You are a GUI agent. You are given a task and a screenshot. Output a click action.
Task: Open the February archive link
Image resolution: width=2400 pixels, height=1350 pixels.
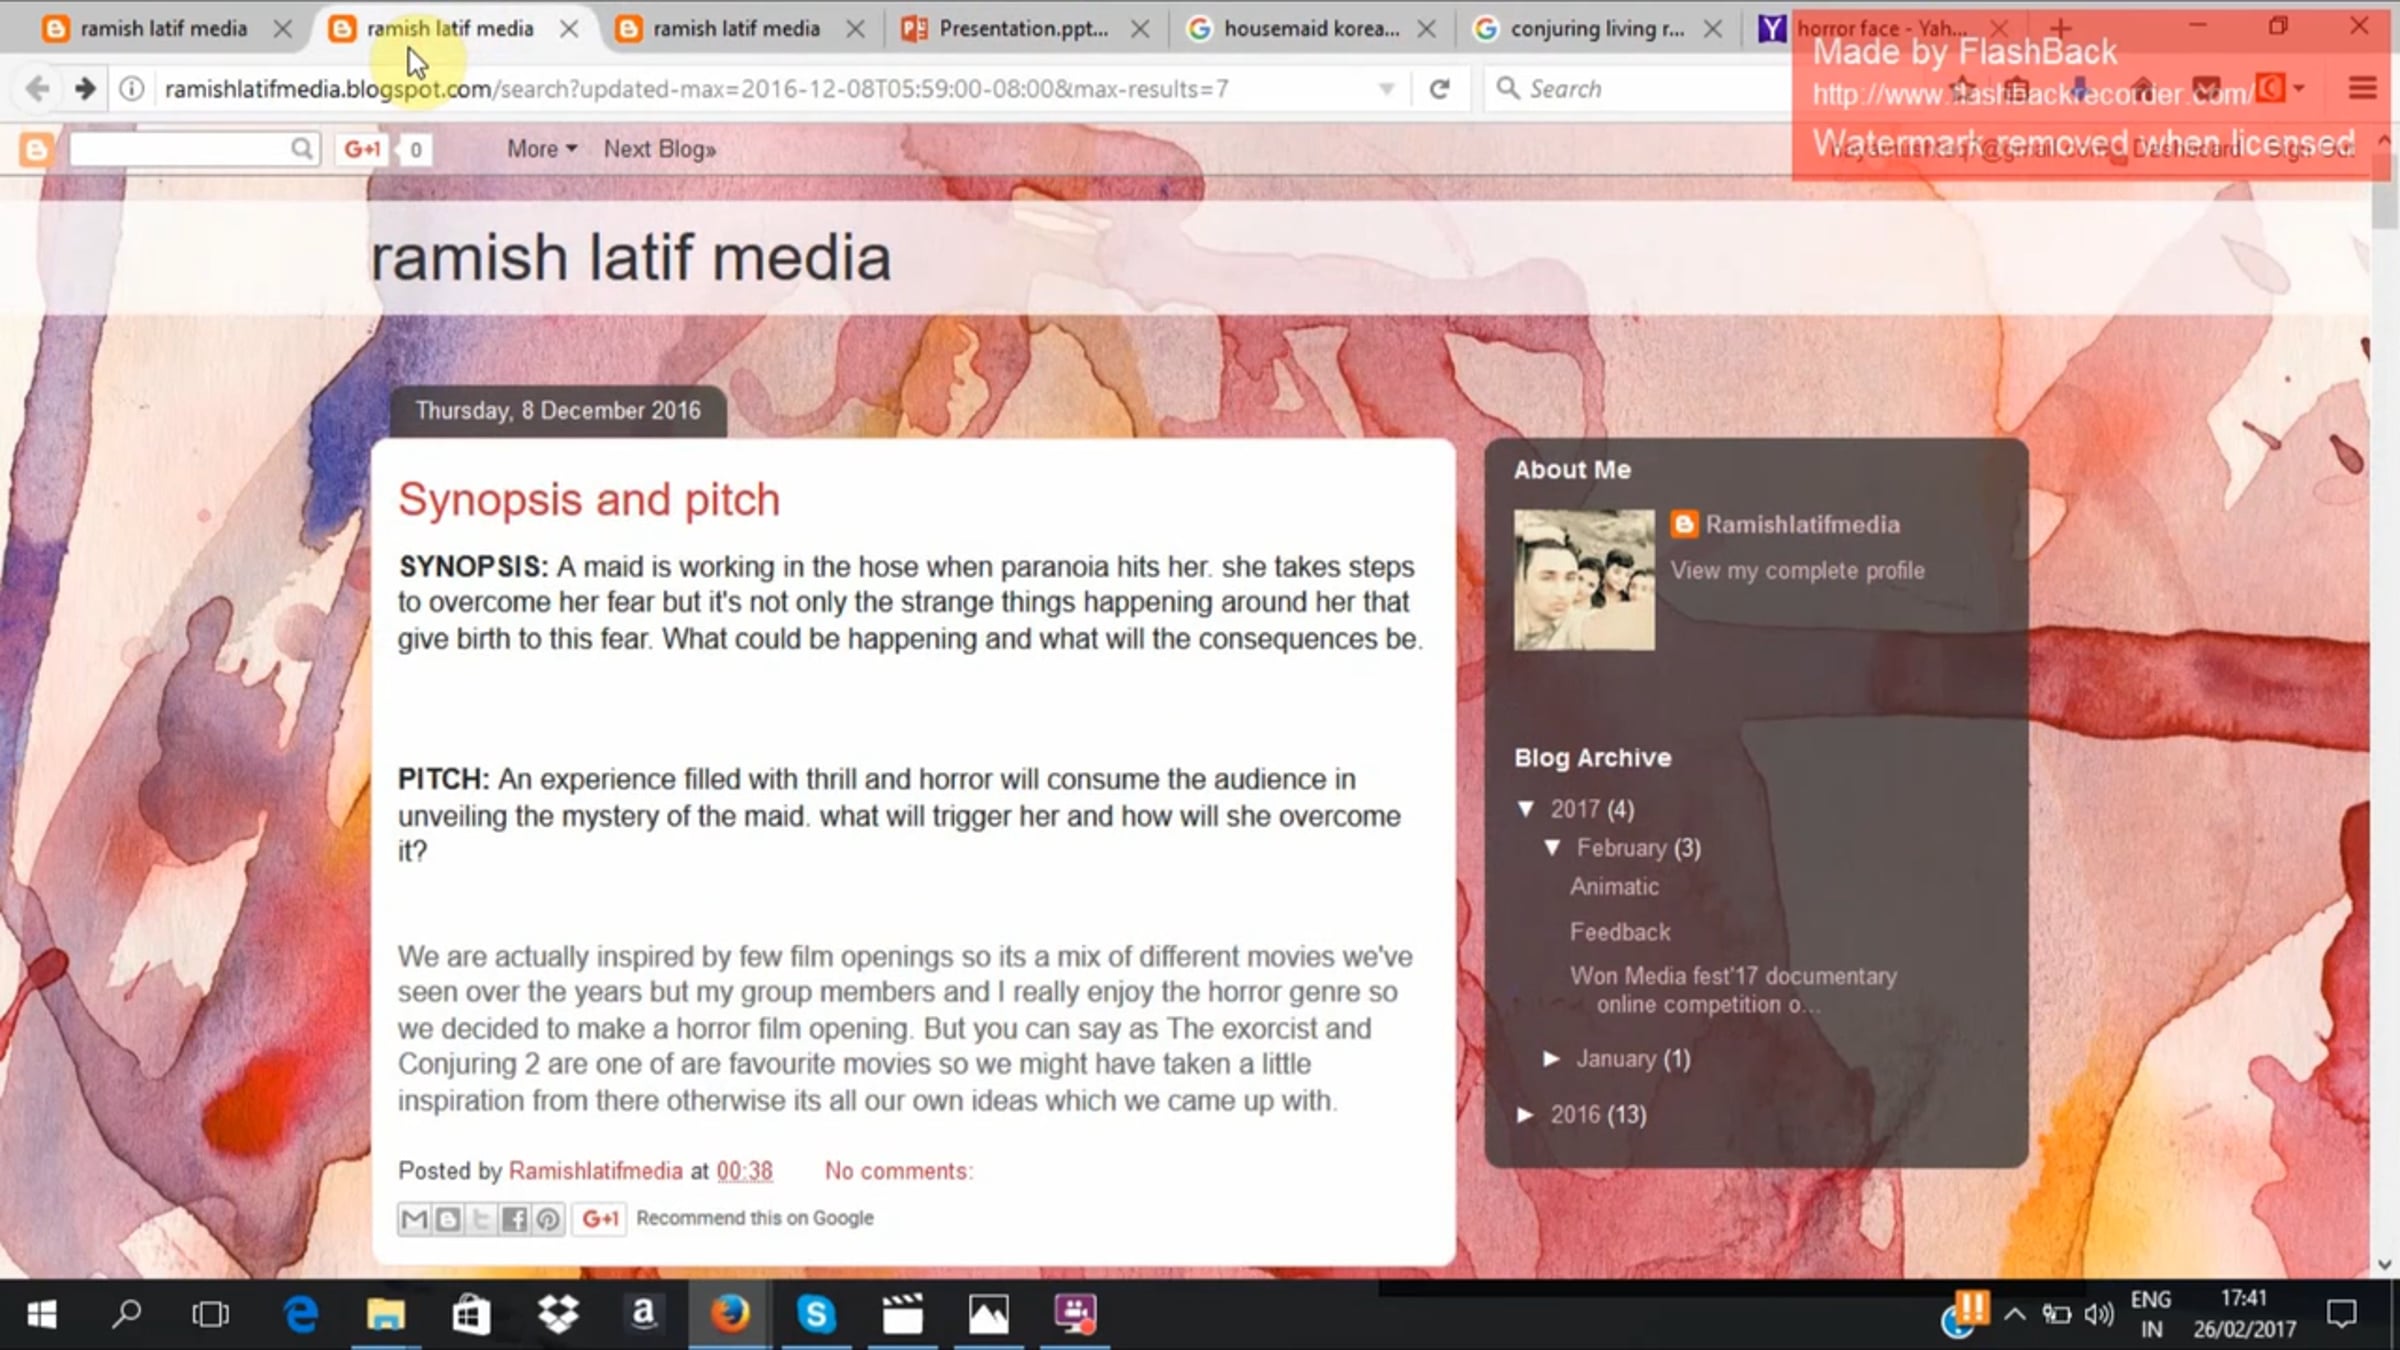point(1621,848)
